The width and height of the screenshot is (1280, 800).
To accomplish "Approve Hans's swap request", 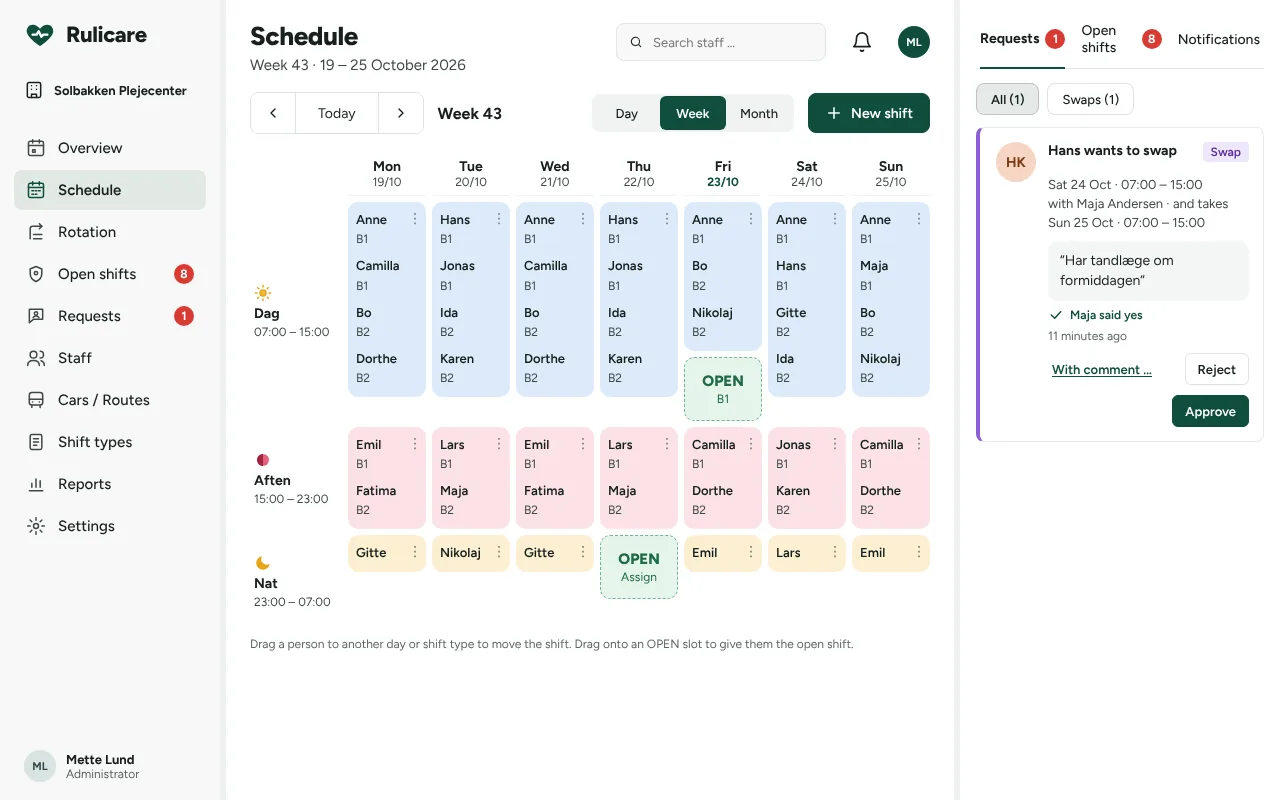I will click(x=1210, y=411).
